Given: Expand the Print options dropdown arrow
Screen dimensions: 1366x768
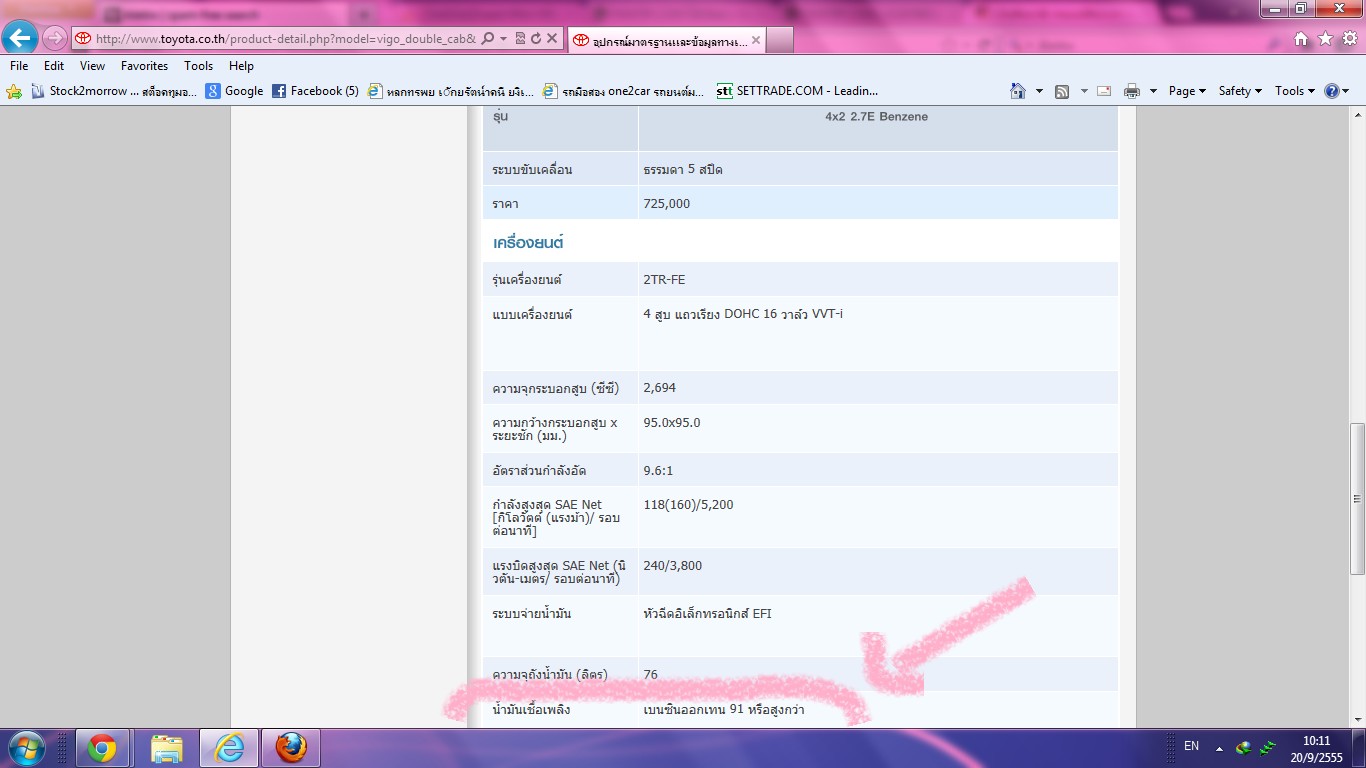Looking at the screenshot, I should 1153,91.
